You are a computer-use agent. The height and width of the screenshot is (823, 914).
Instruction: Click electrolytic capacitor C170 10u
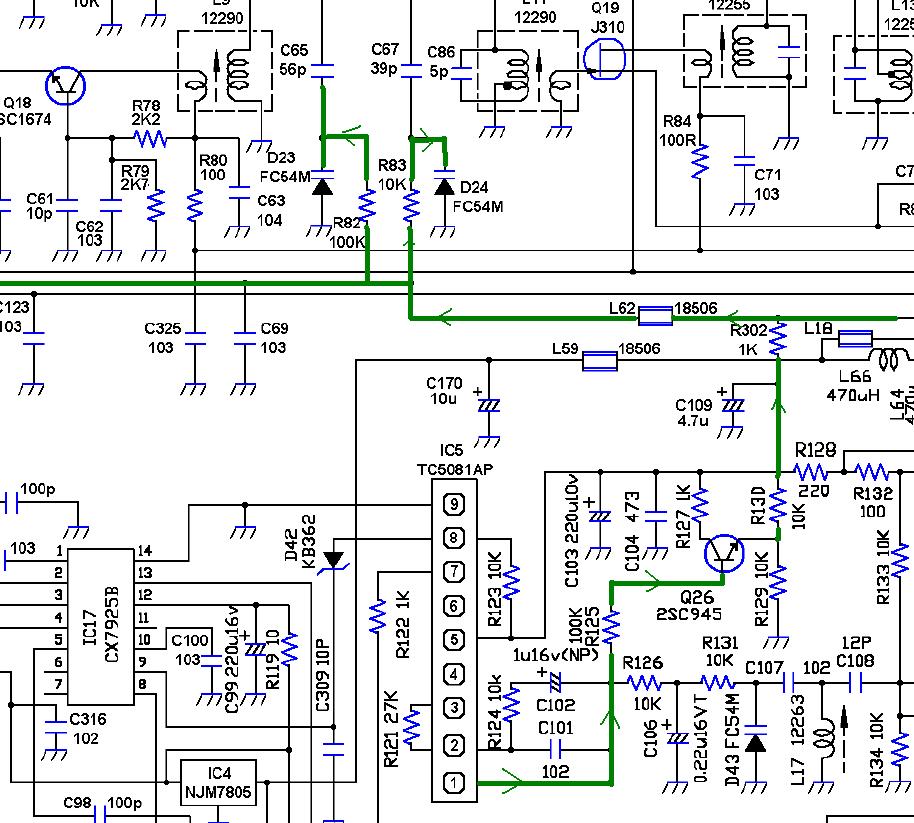(488, 405)
